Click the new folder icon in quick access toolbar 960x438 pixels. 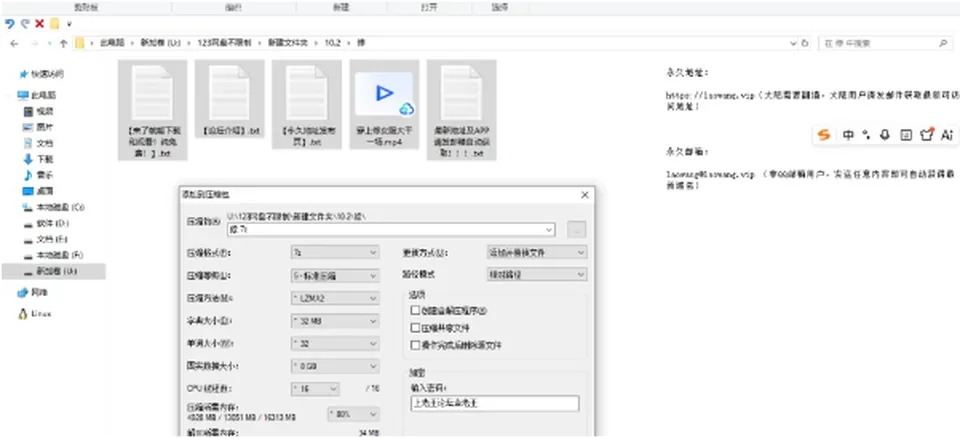54,24
